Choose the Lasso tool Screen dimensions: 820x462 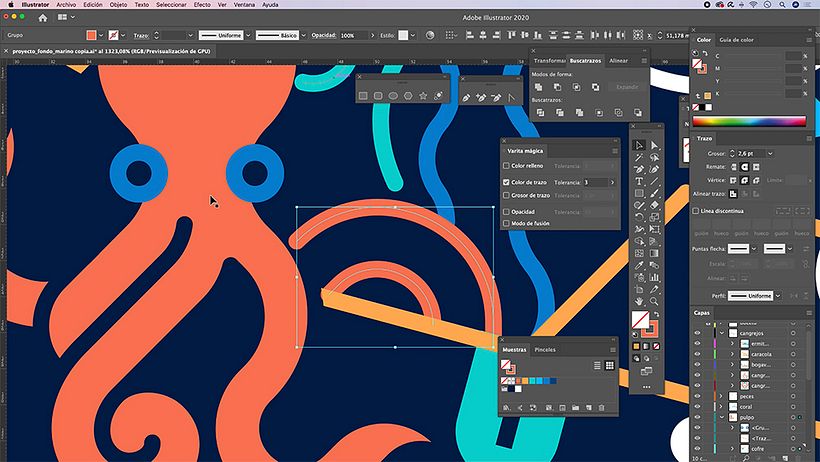coord(654,157)
